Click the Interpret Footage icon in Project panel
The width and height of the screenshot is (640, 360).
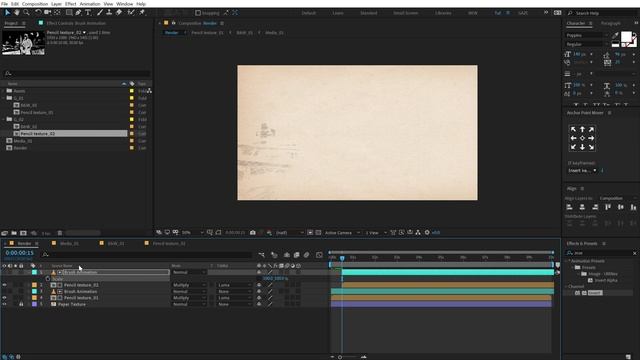pos(4,233)
